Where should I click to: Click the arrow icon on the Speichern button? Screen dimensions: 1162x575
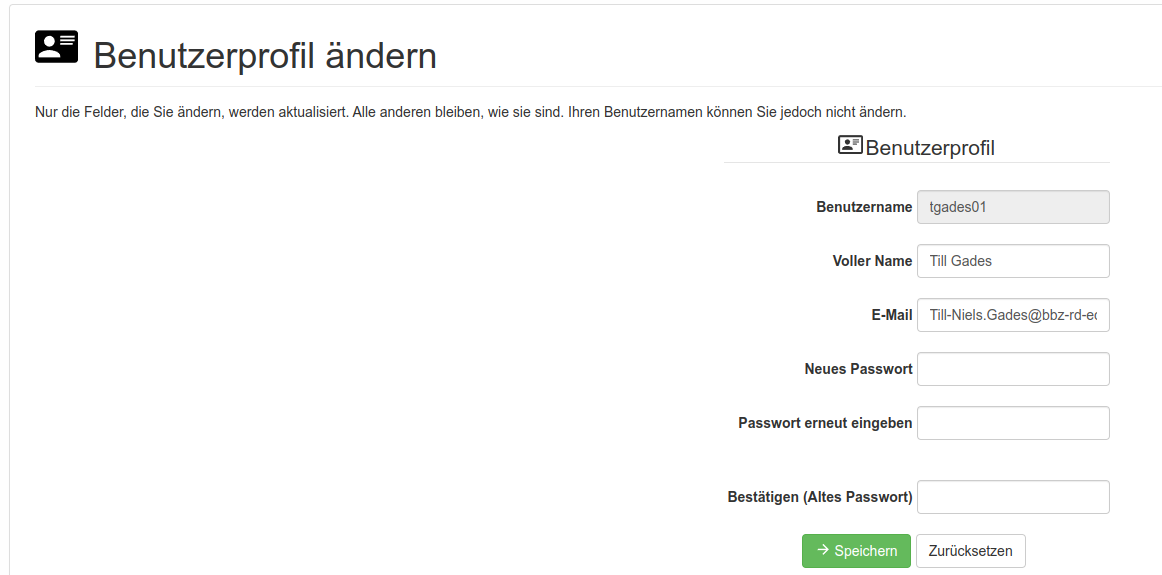click(823, 550)
